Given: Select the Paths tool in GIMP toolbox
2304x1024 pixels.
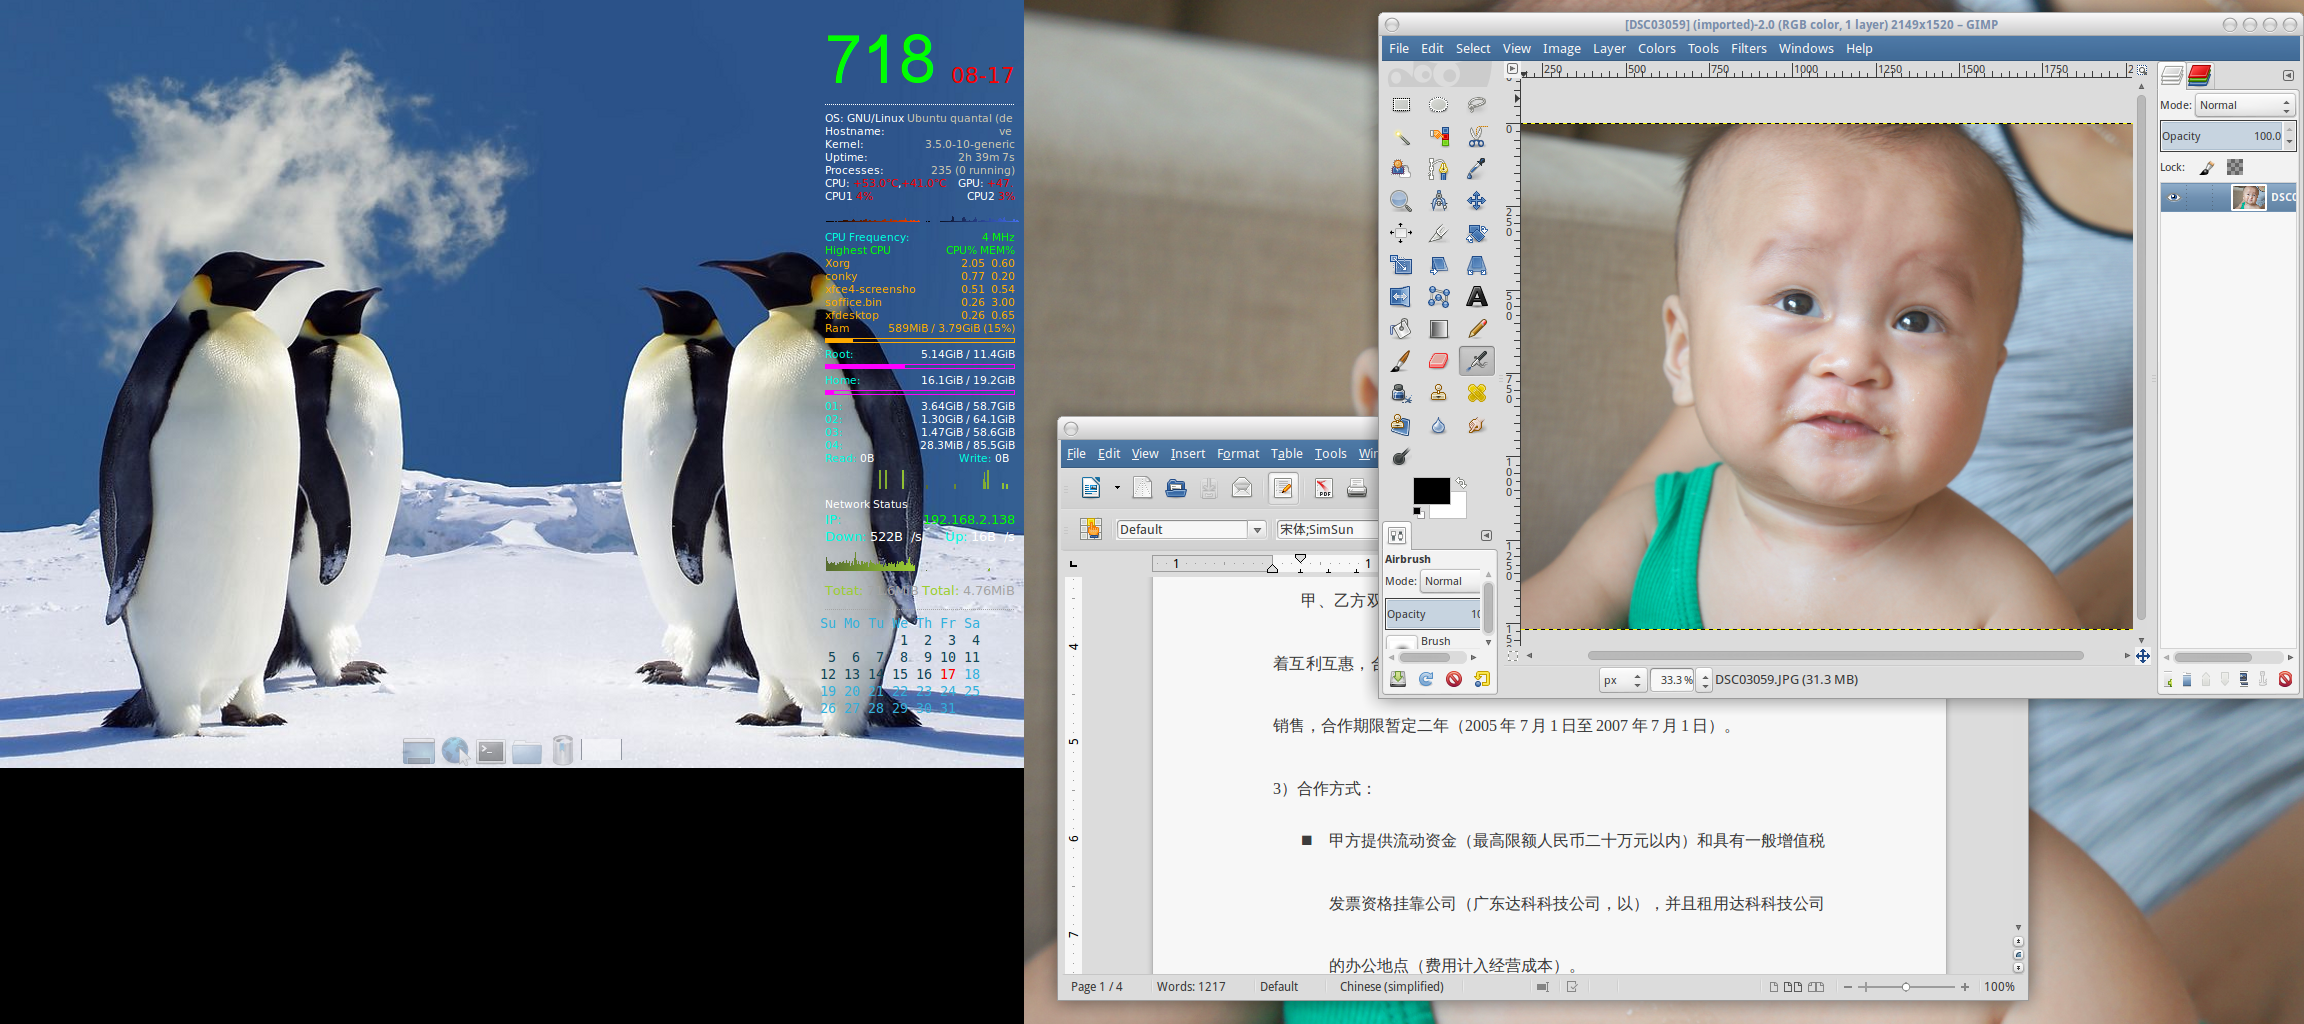Looking at the screenshot, I should tap(1438, 169).
